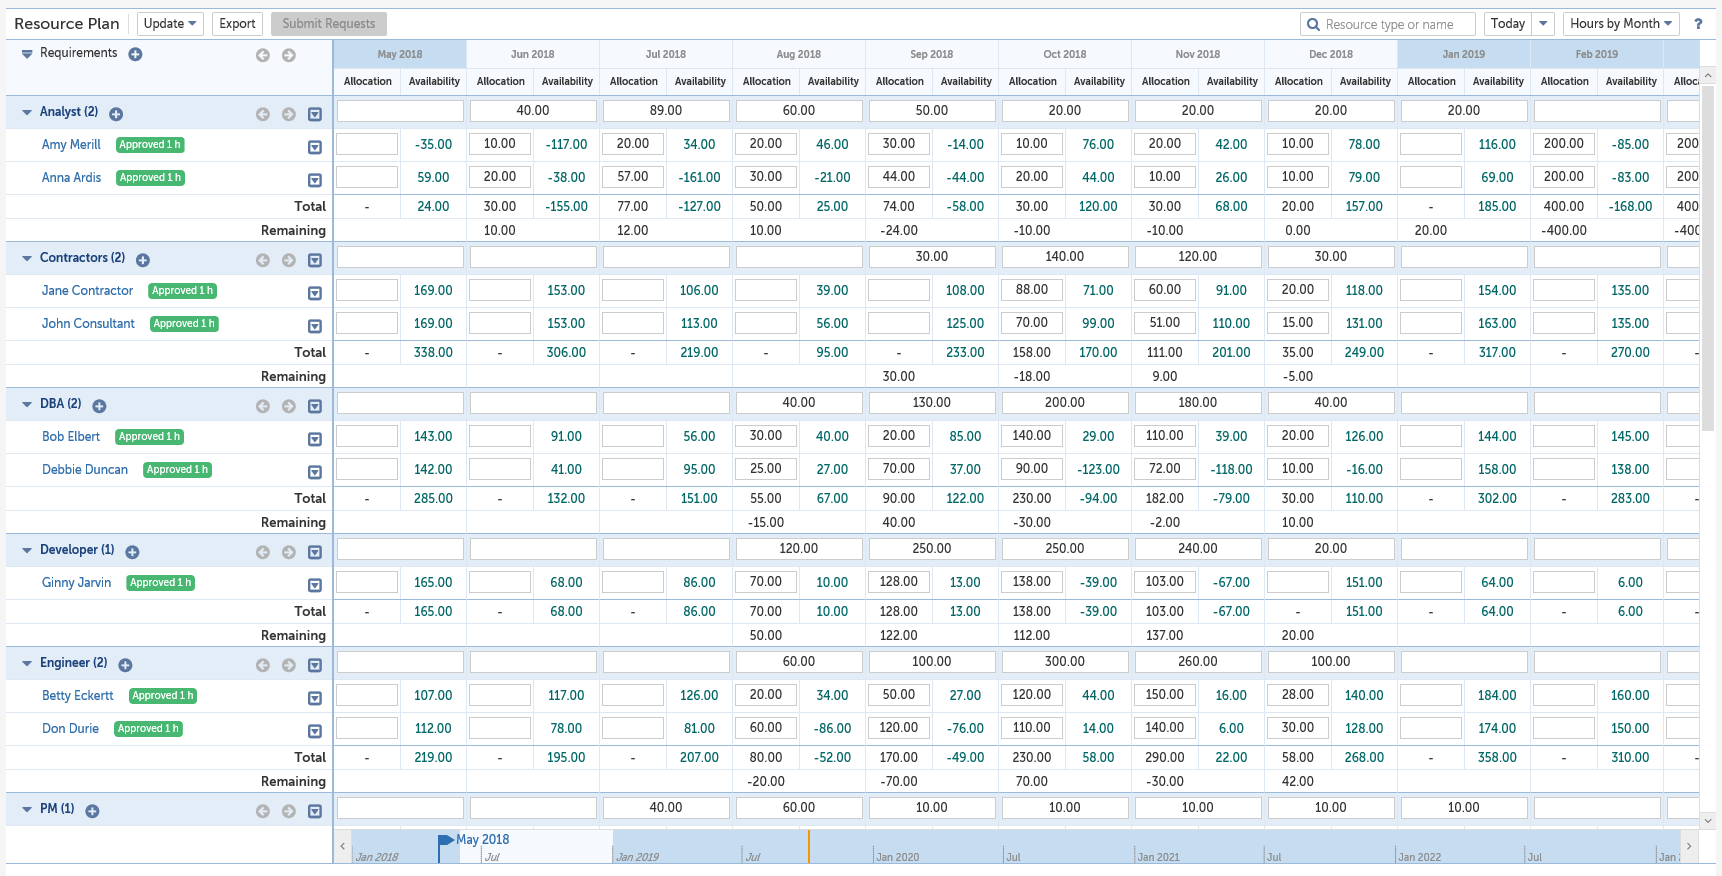Click the left arrow on the Contractors row
The height and width of the screenshot is (876, 1722).
[x=263, y=260]
